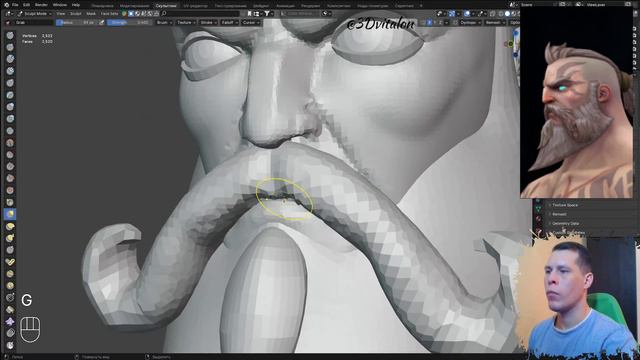
Task: Enable the Dyntopo checkbox
Action: 456,22
